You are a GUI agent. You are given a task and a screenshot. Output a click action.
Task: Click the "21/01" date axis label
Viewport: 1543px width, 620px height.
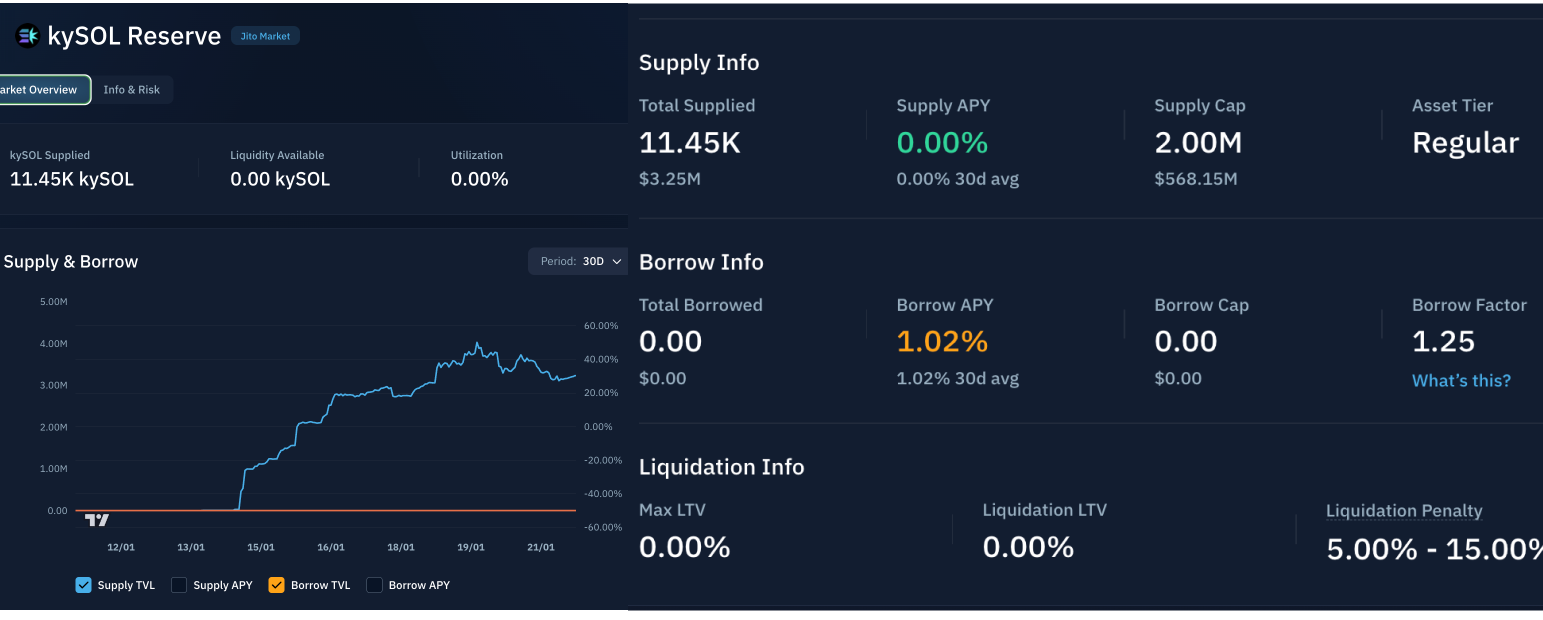541,547
